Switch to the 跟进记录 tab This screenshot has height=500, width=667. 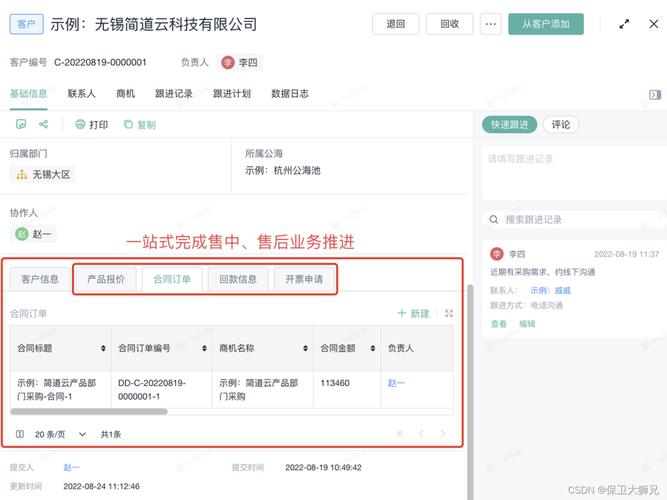173,94
